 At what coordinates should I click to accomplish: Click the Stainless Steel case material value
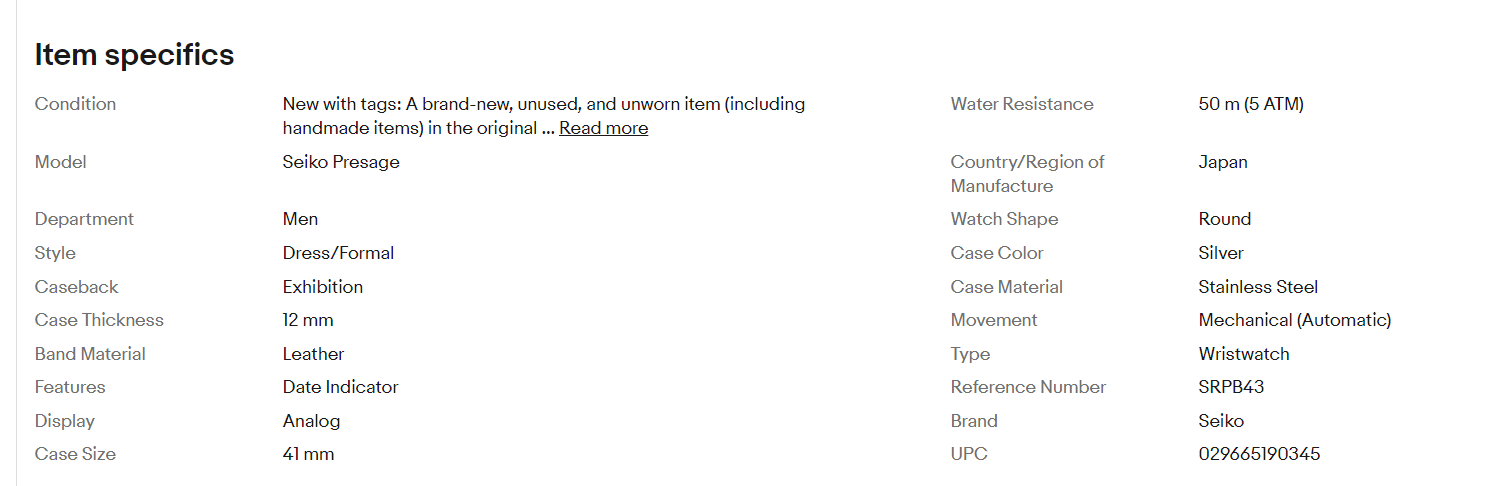coord(1258,287)
